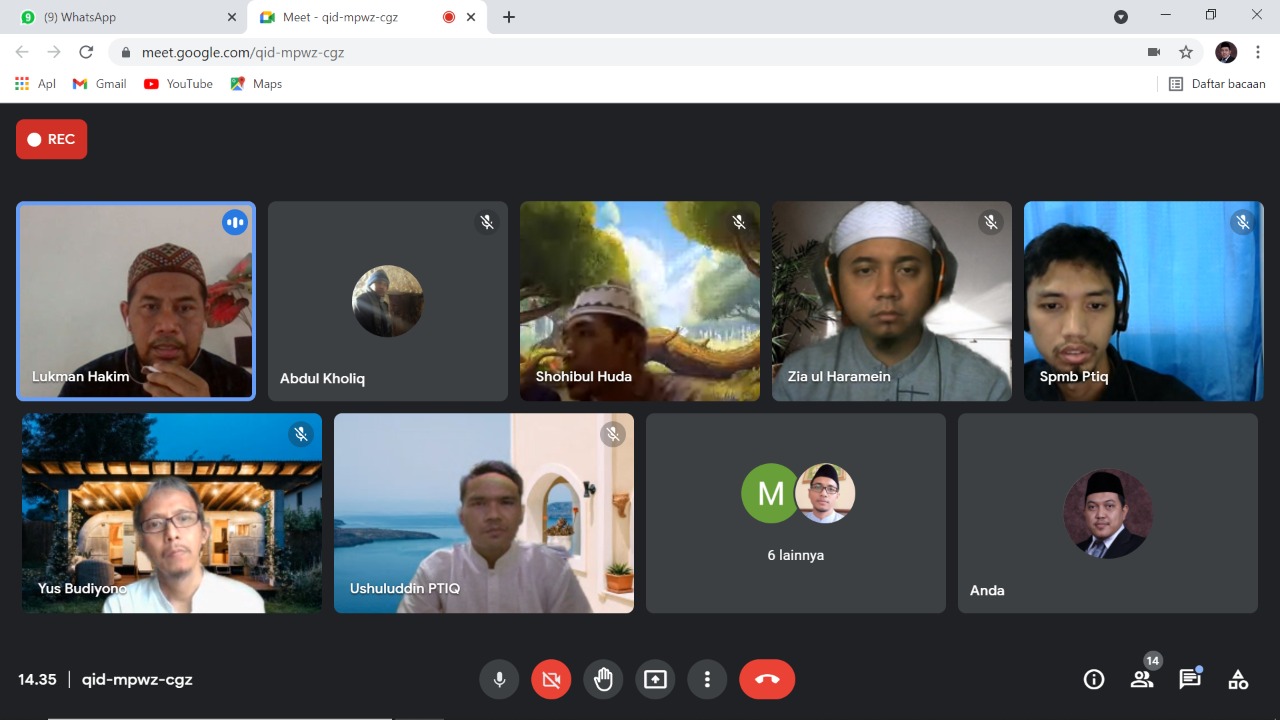Close the Meet tab
This screenshot has width=1280, height=720.
pyautogui.click(x=471, y=17)
